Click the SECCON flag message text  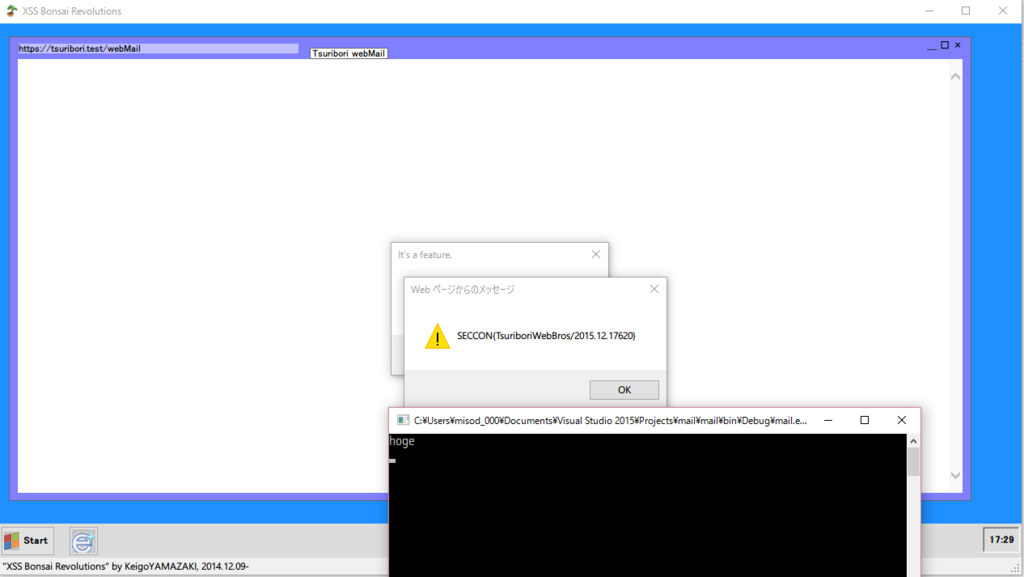coord(546,335)
